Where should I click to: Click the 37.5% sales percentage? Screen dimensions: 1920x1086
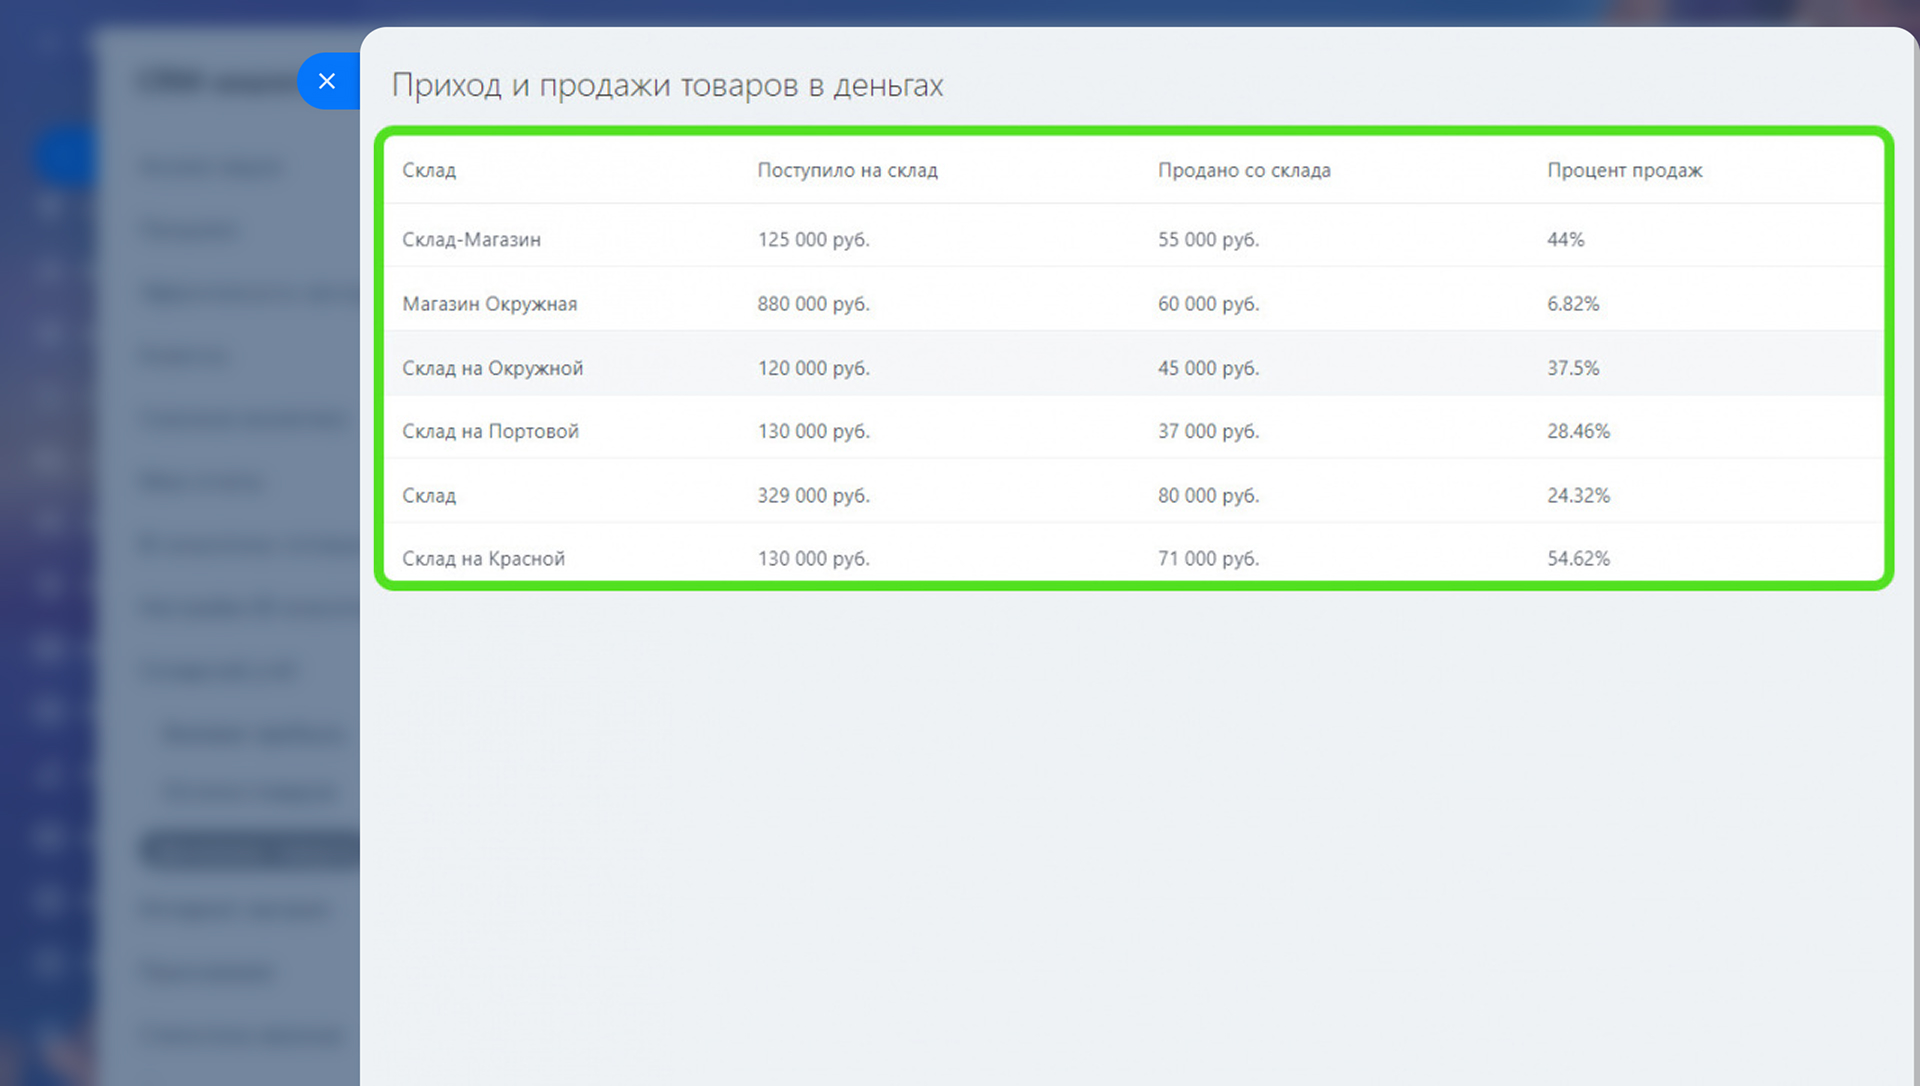tap(1573, 368)
